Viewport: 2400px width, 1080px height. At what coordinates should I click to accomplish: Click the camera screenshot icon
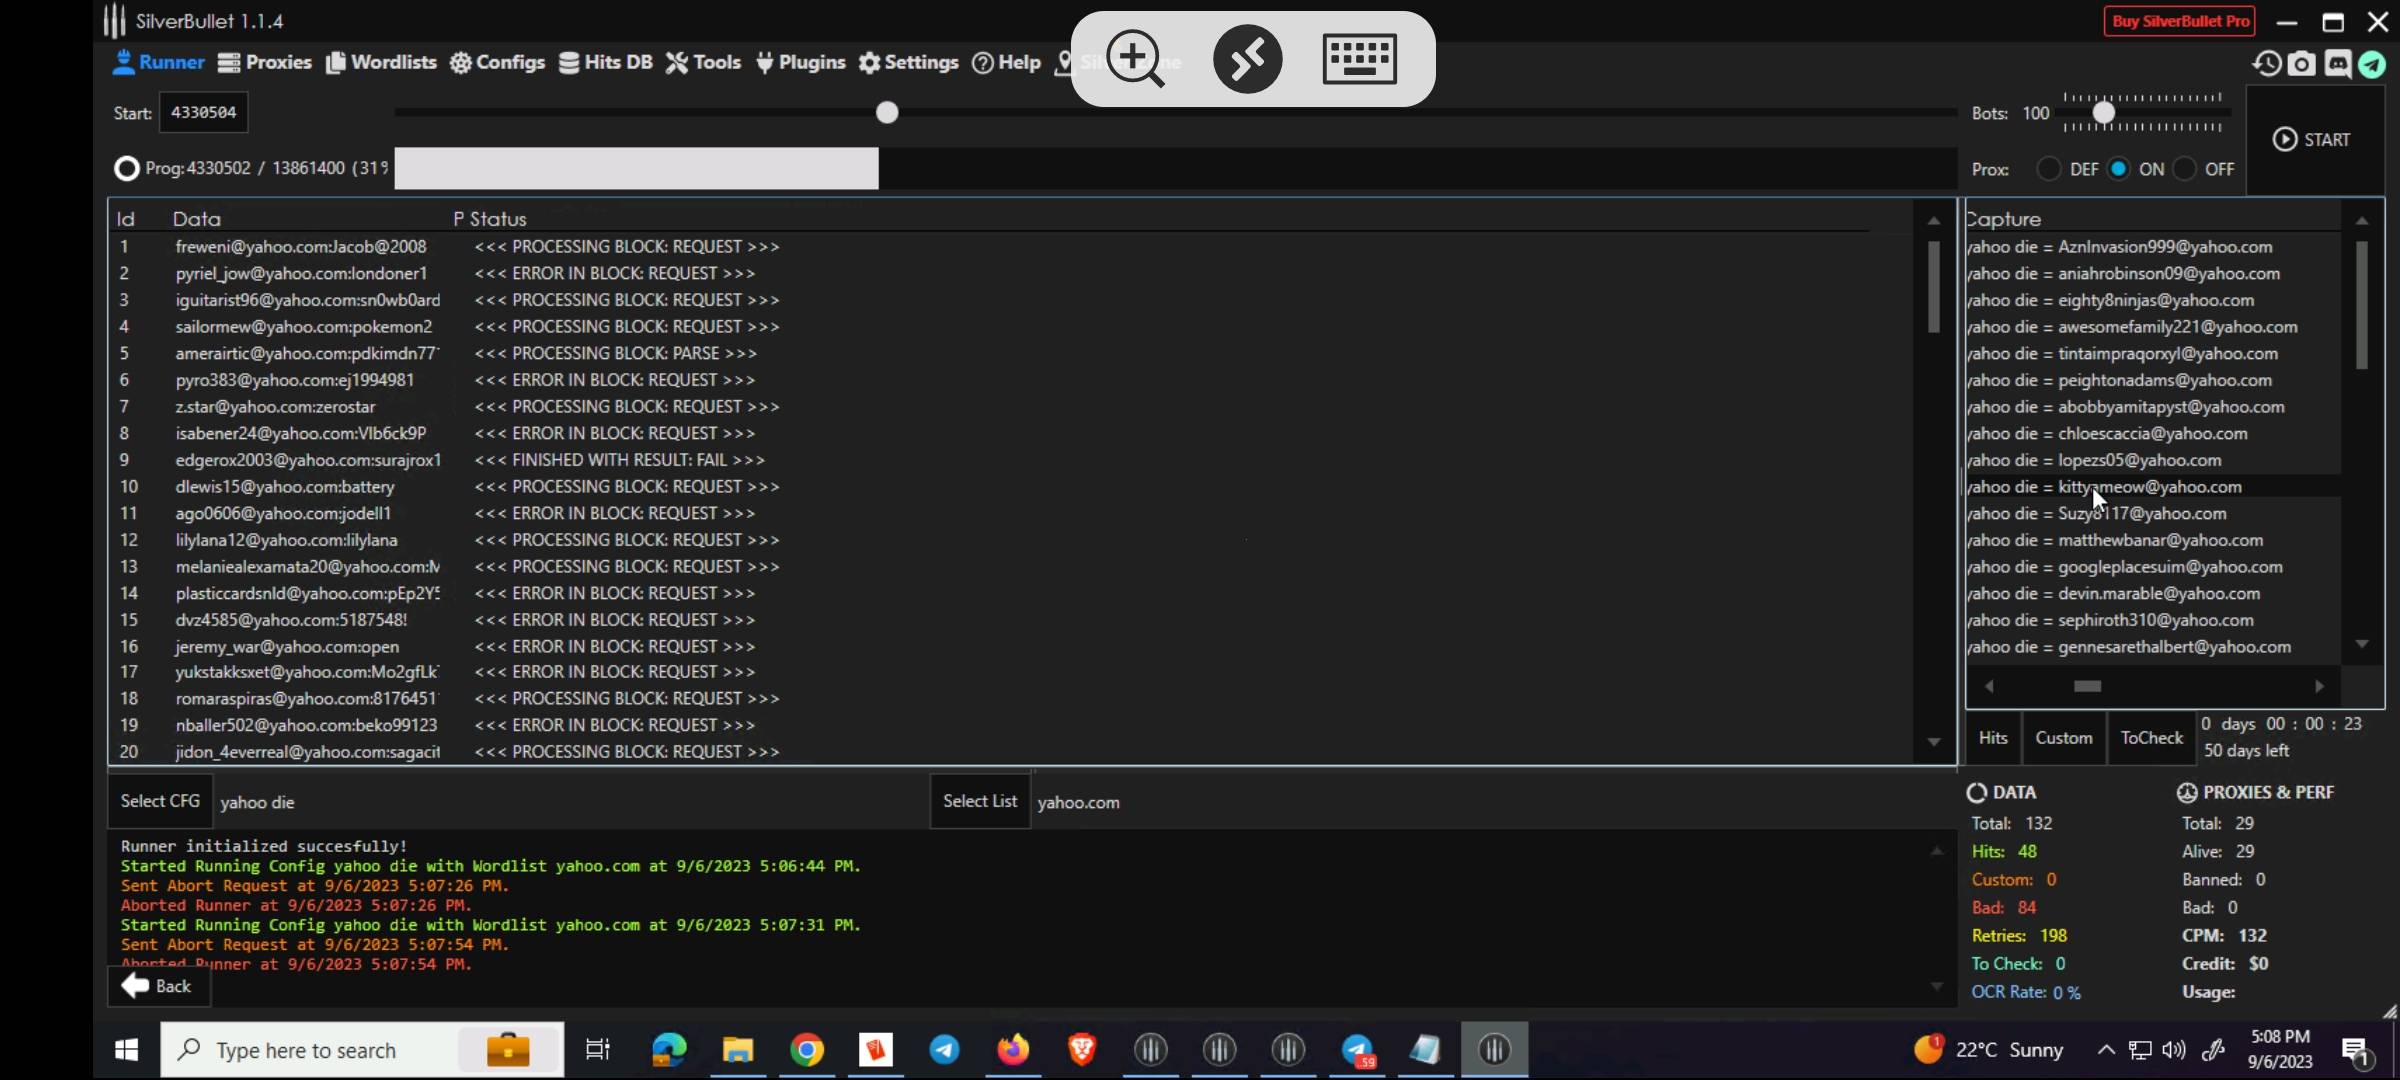coord(2302,64)
